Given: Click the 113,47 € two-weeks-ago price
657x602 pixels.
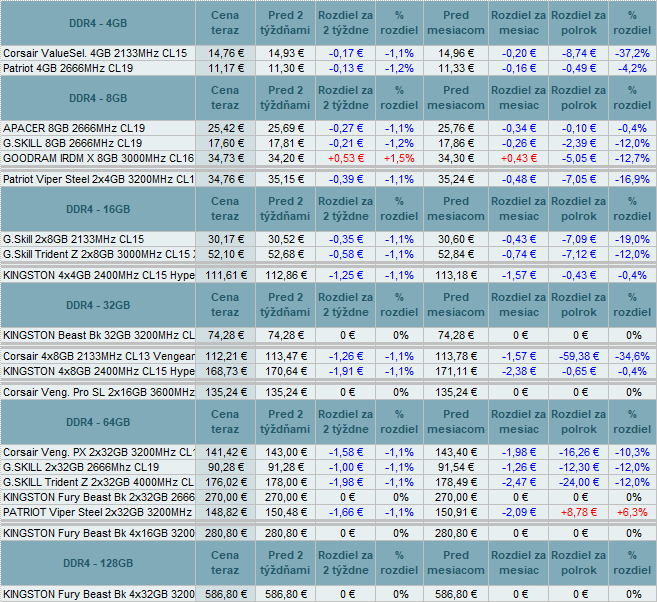Looking at the screenshot, I should [285, 357].
